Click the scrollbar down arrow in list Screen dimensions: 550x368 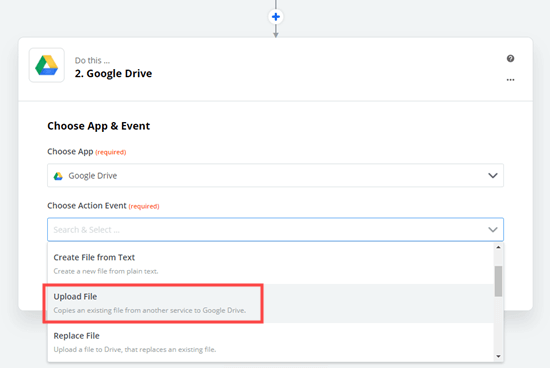(x=498, y=356)
